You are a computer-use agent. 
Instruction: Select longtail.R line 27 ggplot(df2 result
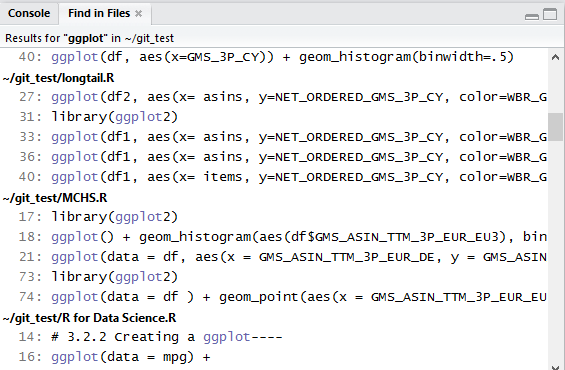point(274,97)
